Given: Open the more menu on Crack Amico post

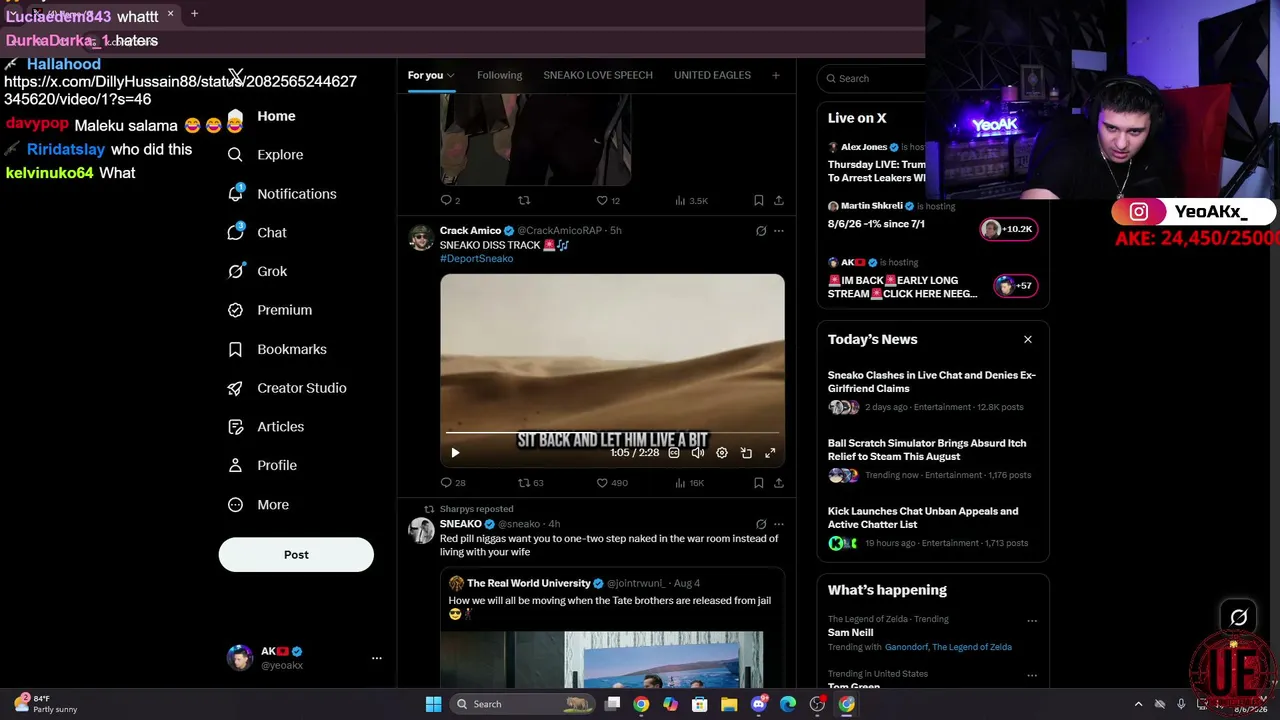Looking at the screenshot, I should coord(779,231).
